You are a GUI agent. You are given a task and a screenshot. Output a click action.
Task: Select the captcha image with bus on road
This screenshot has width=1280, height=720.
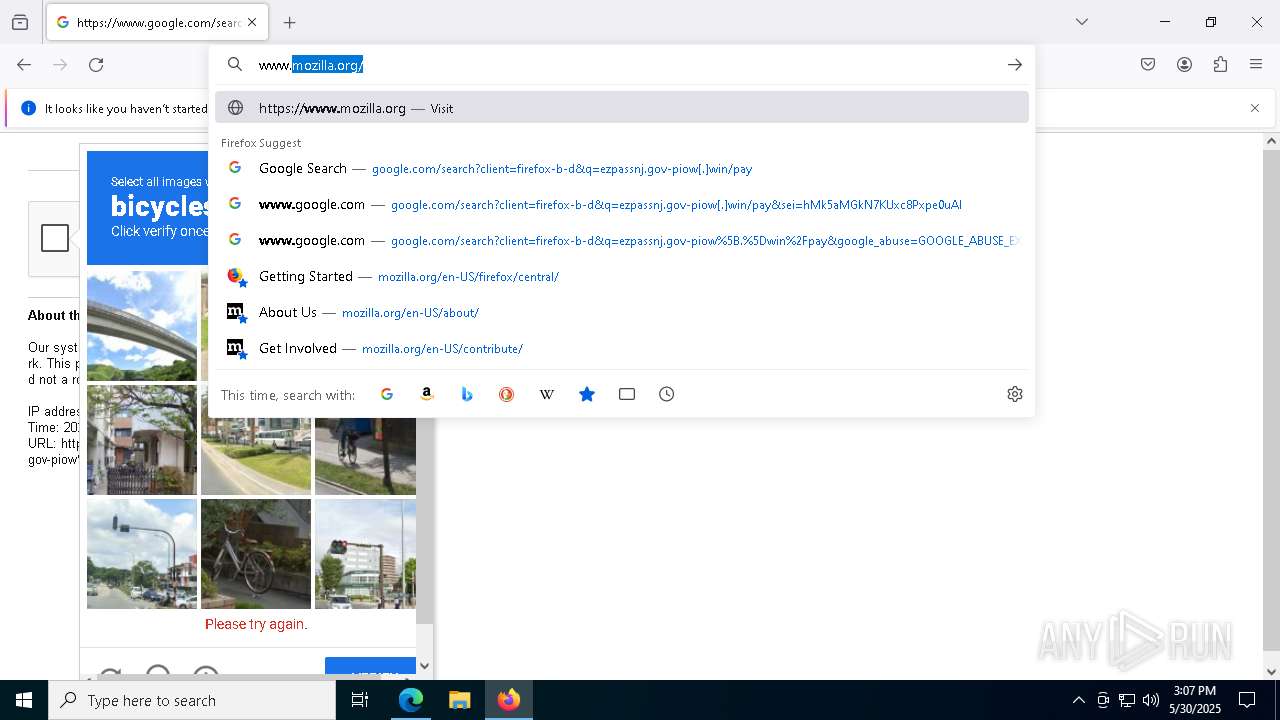[256, 456]
